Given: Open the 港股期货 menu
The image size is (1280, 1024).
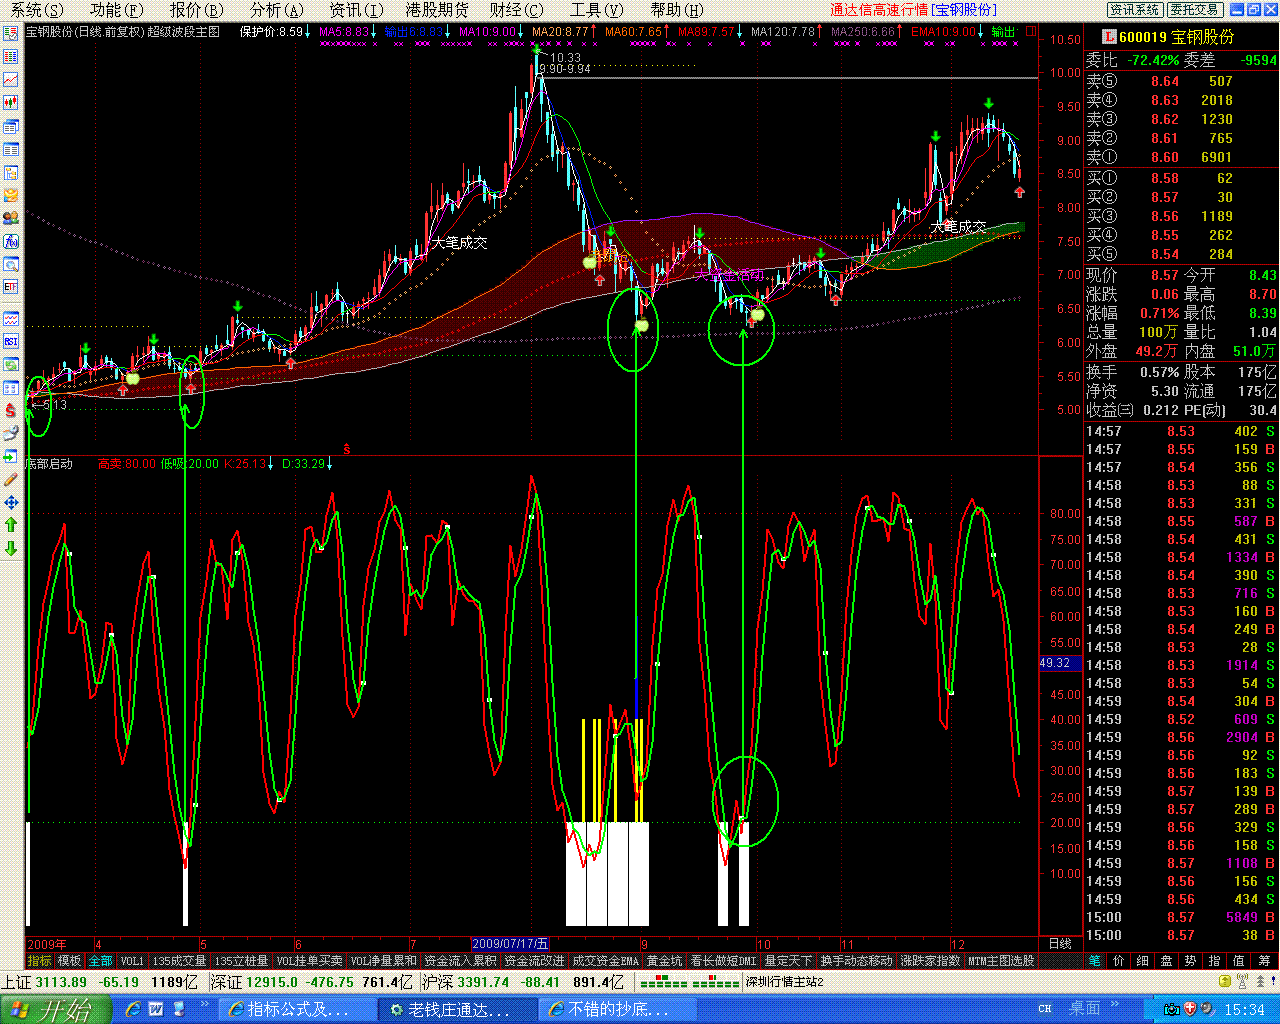Looking at the screenshot, I should tap(436, 10).
